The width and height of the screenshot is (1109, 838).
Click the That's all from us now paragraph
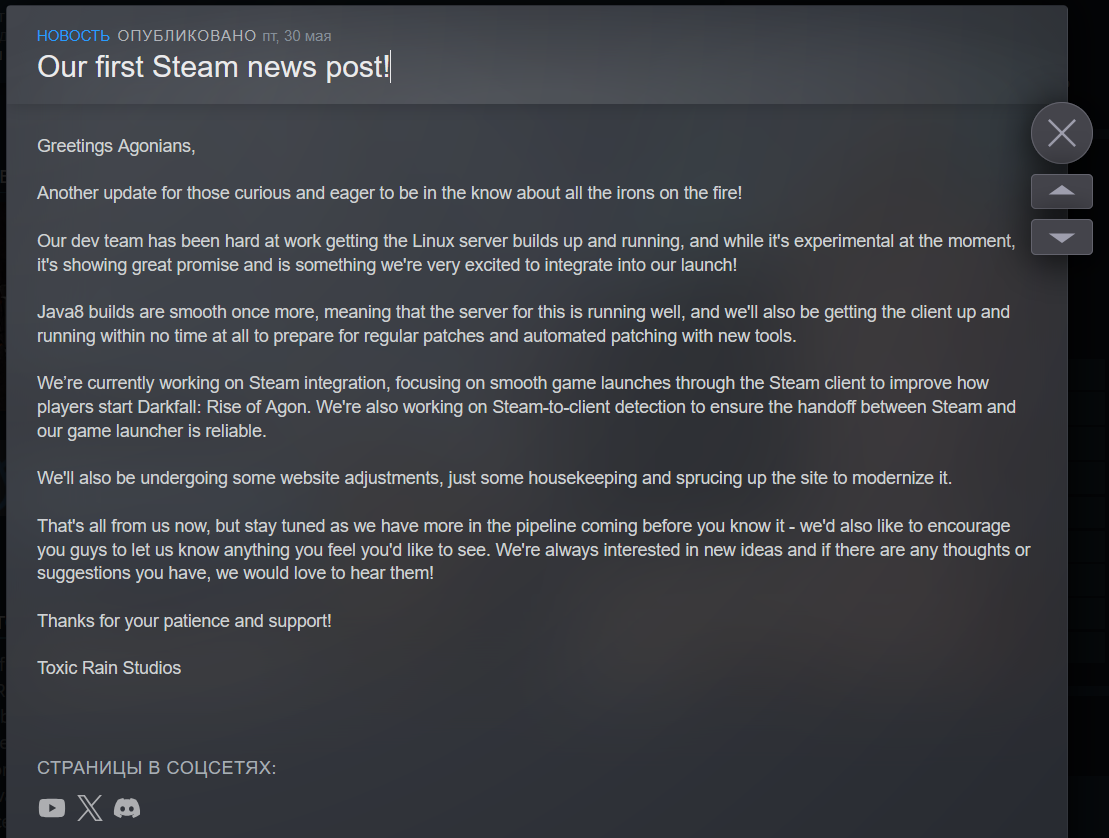[533, 549]
